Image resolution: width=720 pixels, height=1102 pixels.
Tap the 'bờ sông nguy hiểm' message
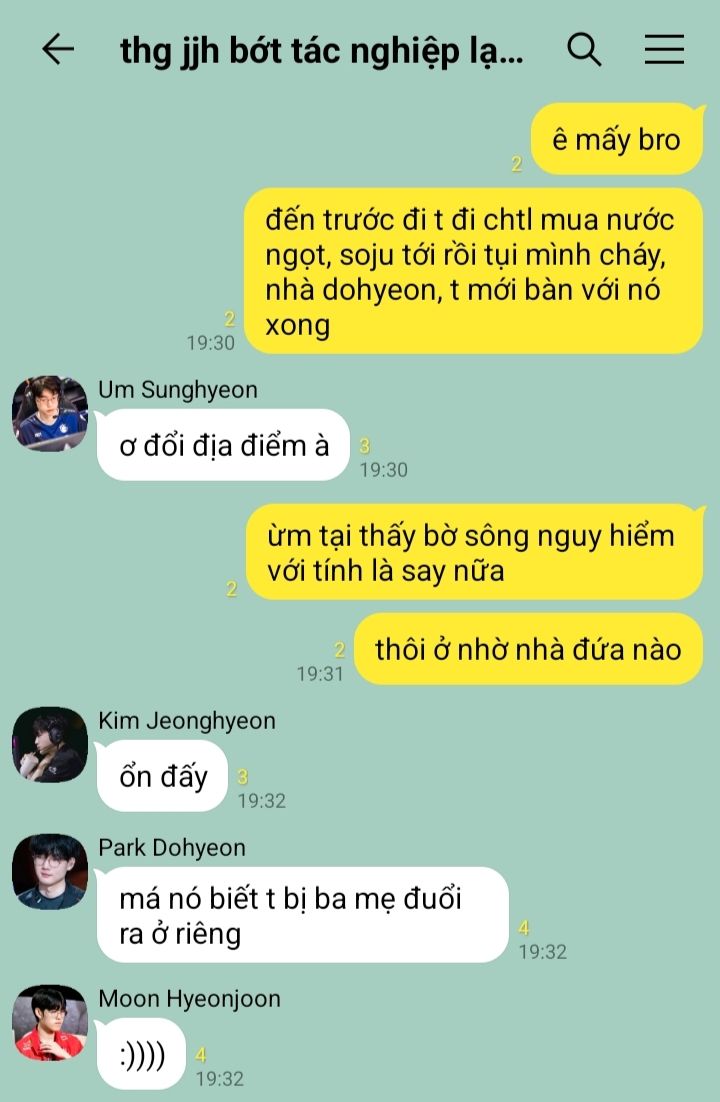click(475, 552)
